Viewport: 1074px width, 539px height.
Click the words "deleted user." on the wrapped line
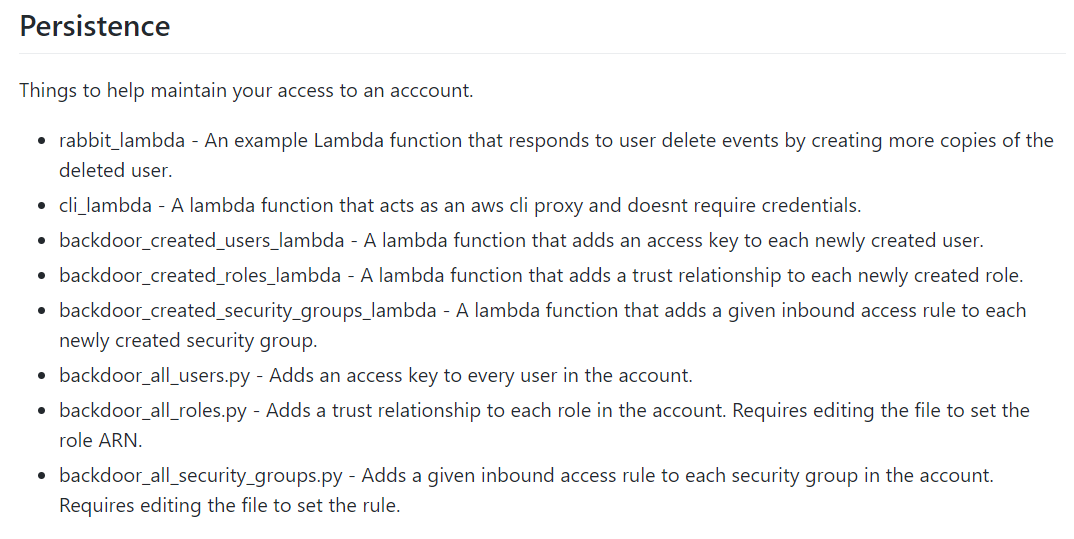coord(115,171)
